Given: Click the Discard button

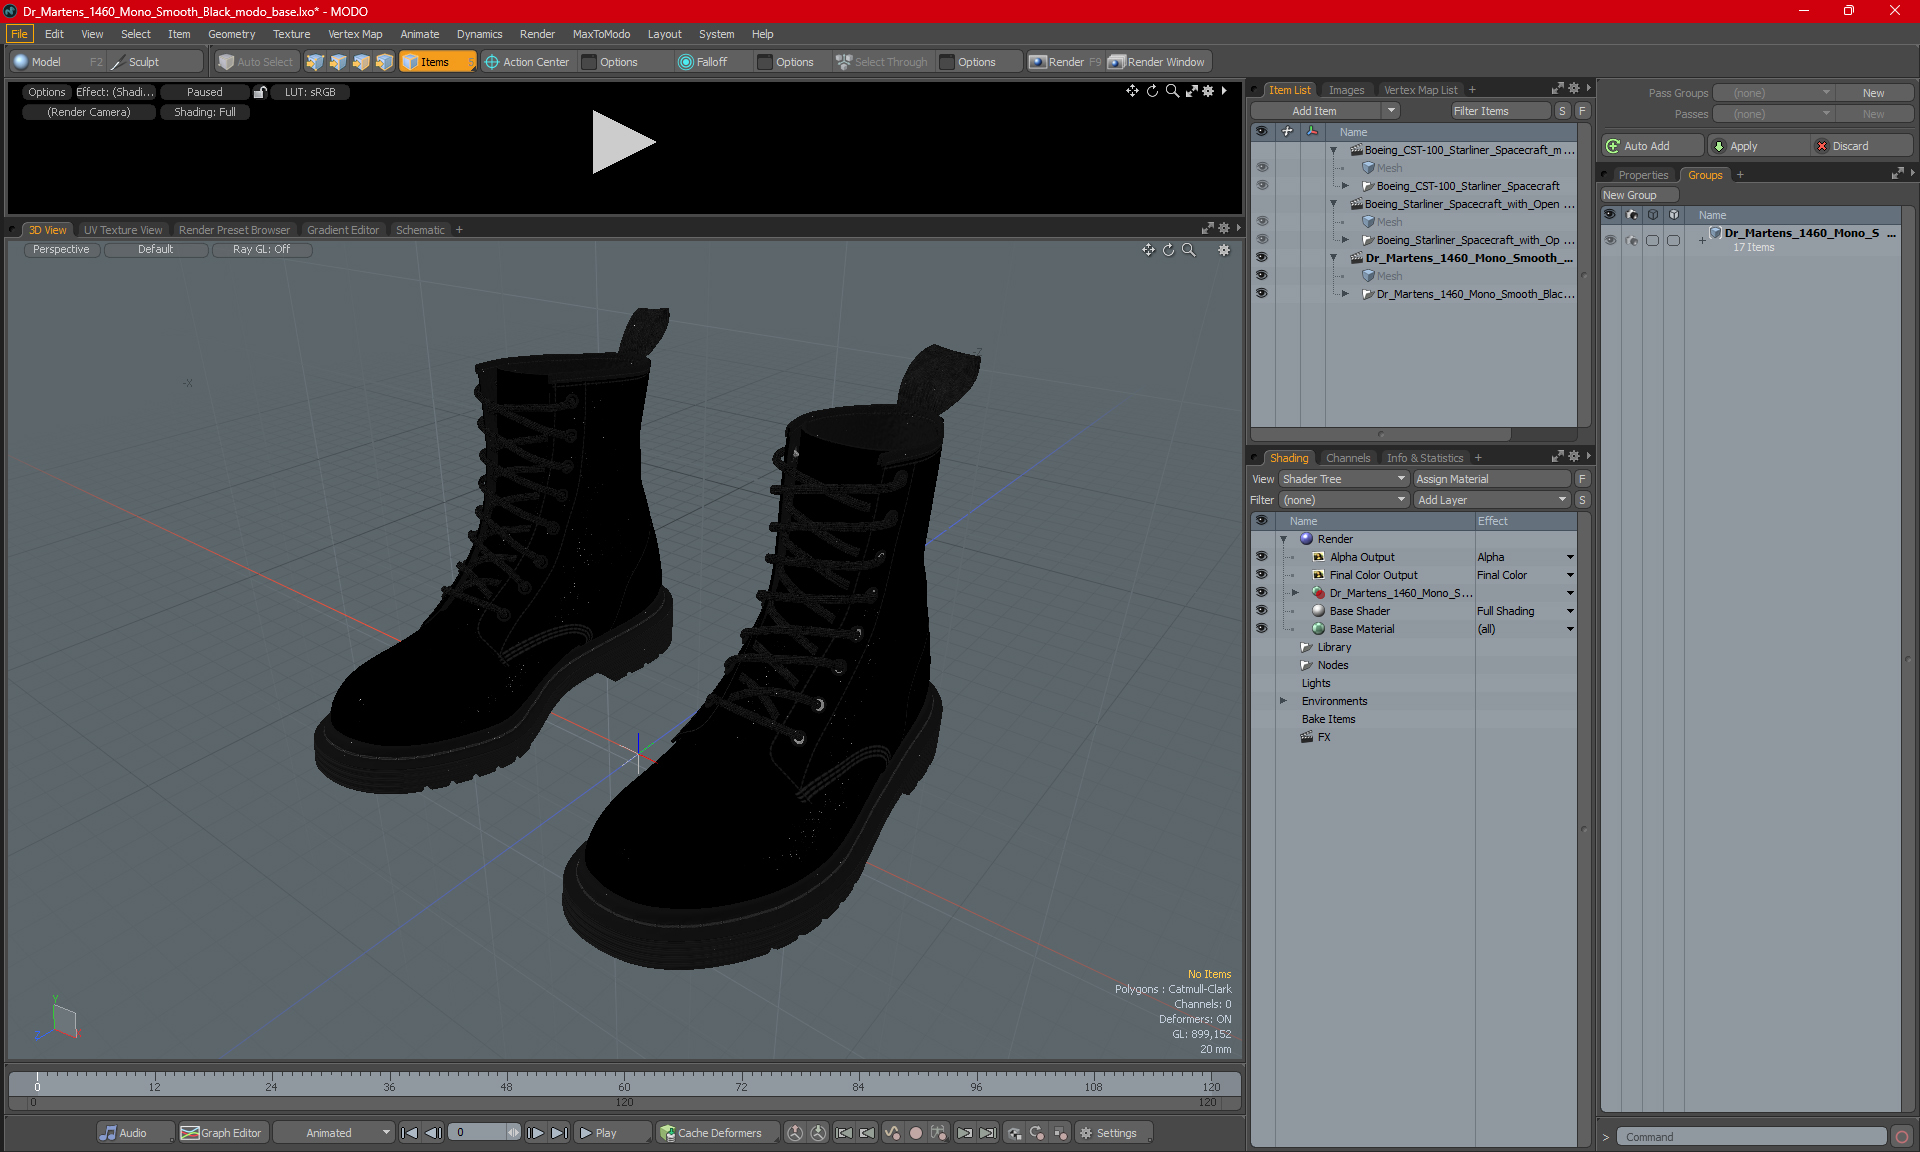Looking at the screenshot, I should [1861, 146].
